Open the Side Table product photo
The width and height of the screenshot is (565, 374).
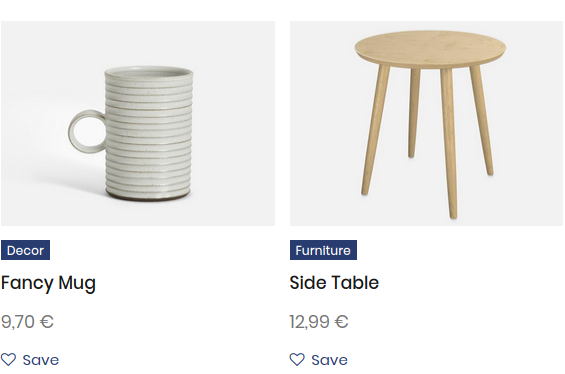point(426,124)
